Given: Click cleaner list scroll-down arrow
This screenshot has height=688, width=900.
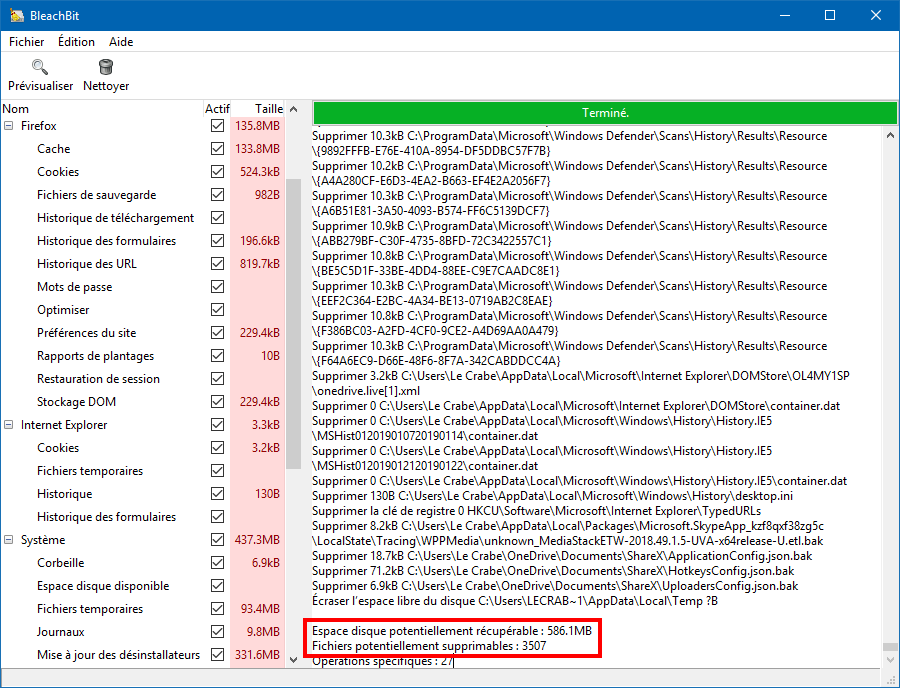Looking at the screenshot, I should coord(293,660).
